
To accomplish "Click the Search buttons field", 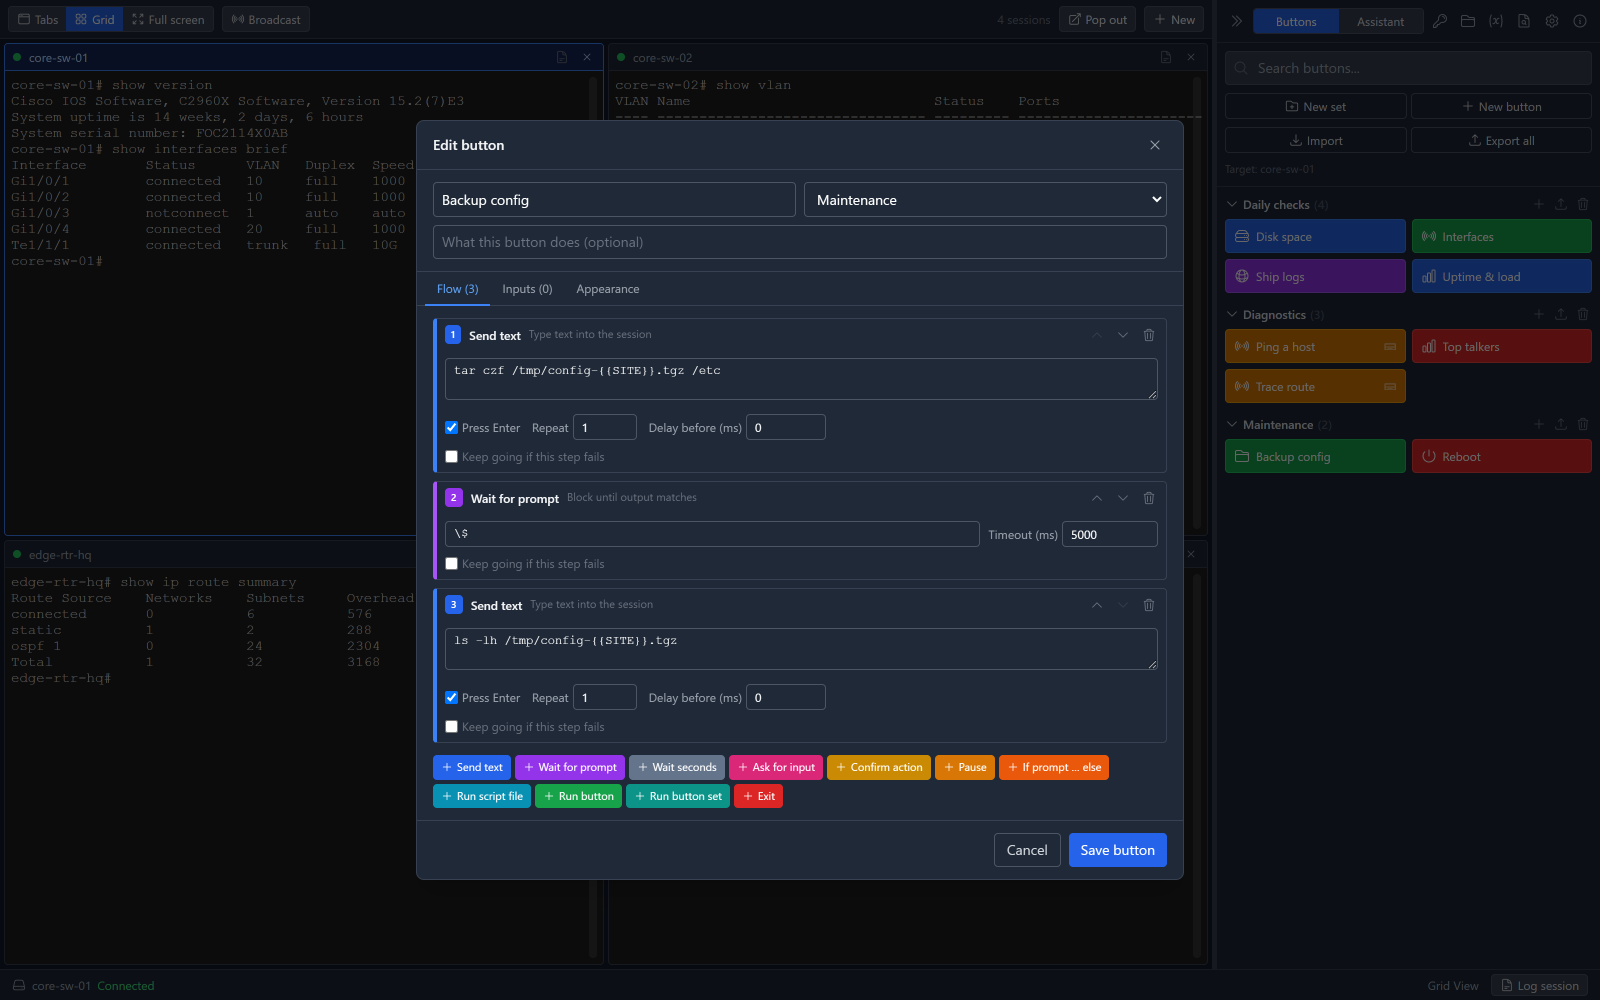I will tap(1408, 68).
